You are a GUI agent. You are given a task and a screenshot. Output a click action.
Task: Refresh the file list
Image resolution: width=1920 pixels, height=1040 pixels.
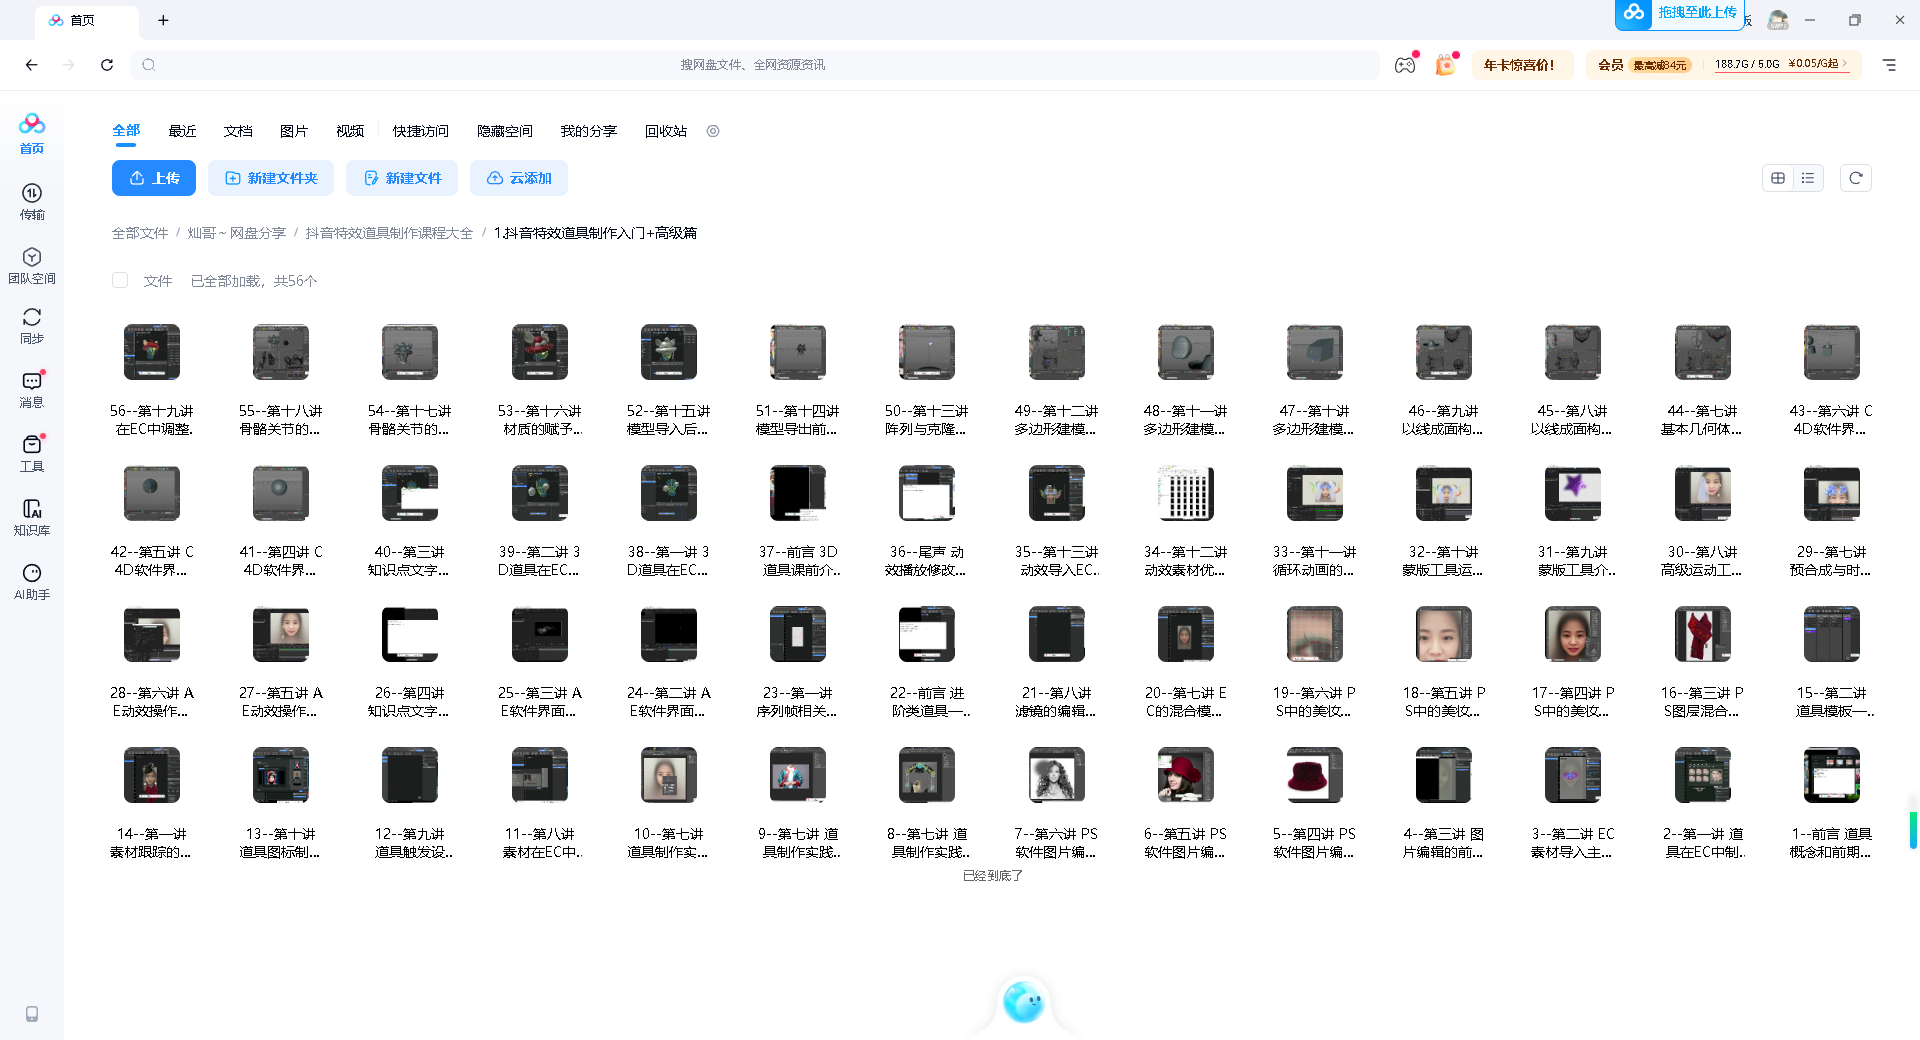click(1856, 178)
